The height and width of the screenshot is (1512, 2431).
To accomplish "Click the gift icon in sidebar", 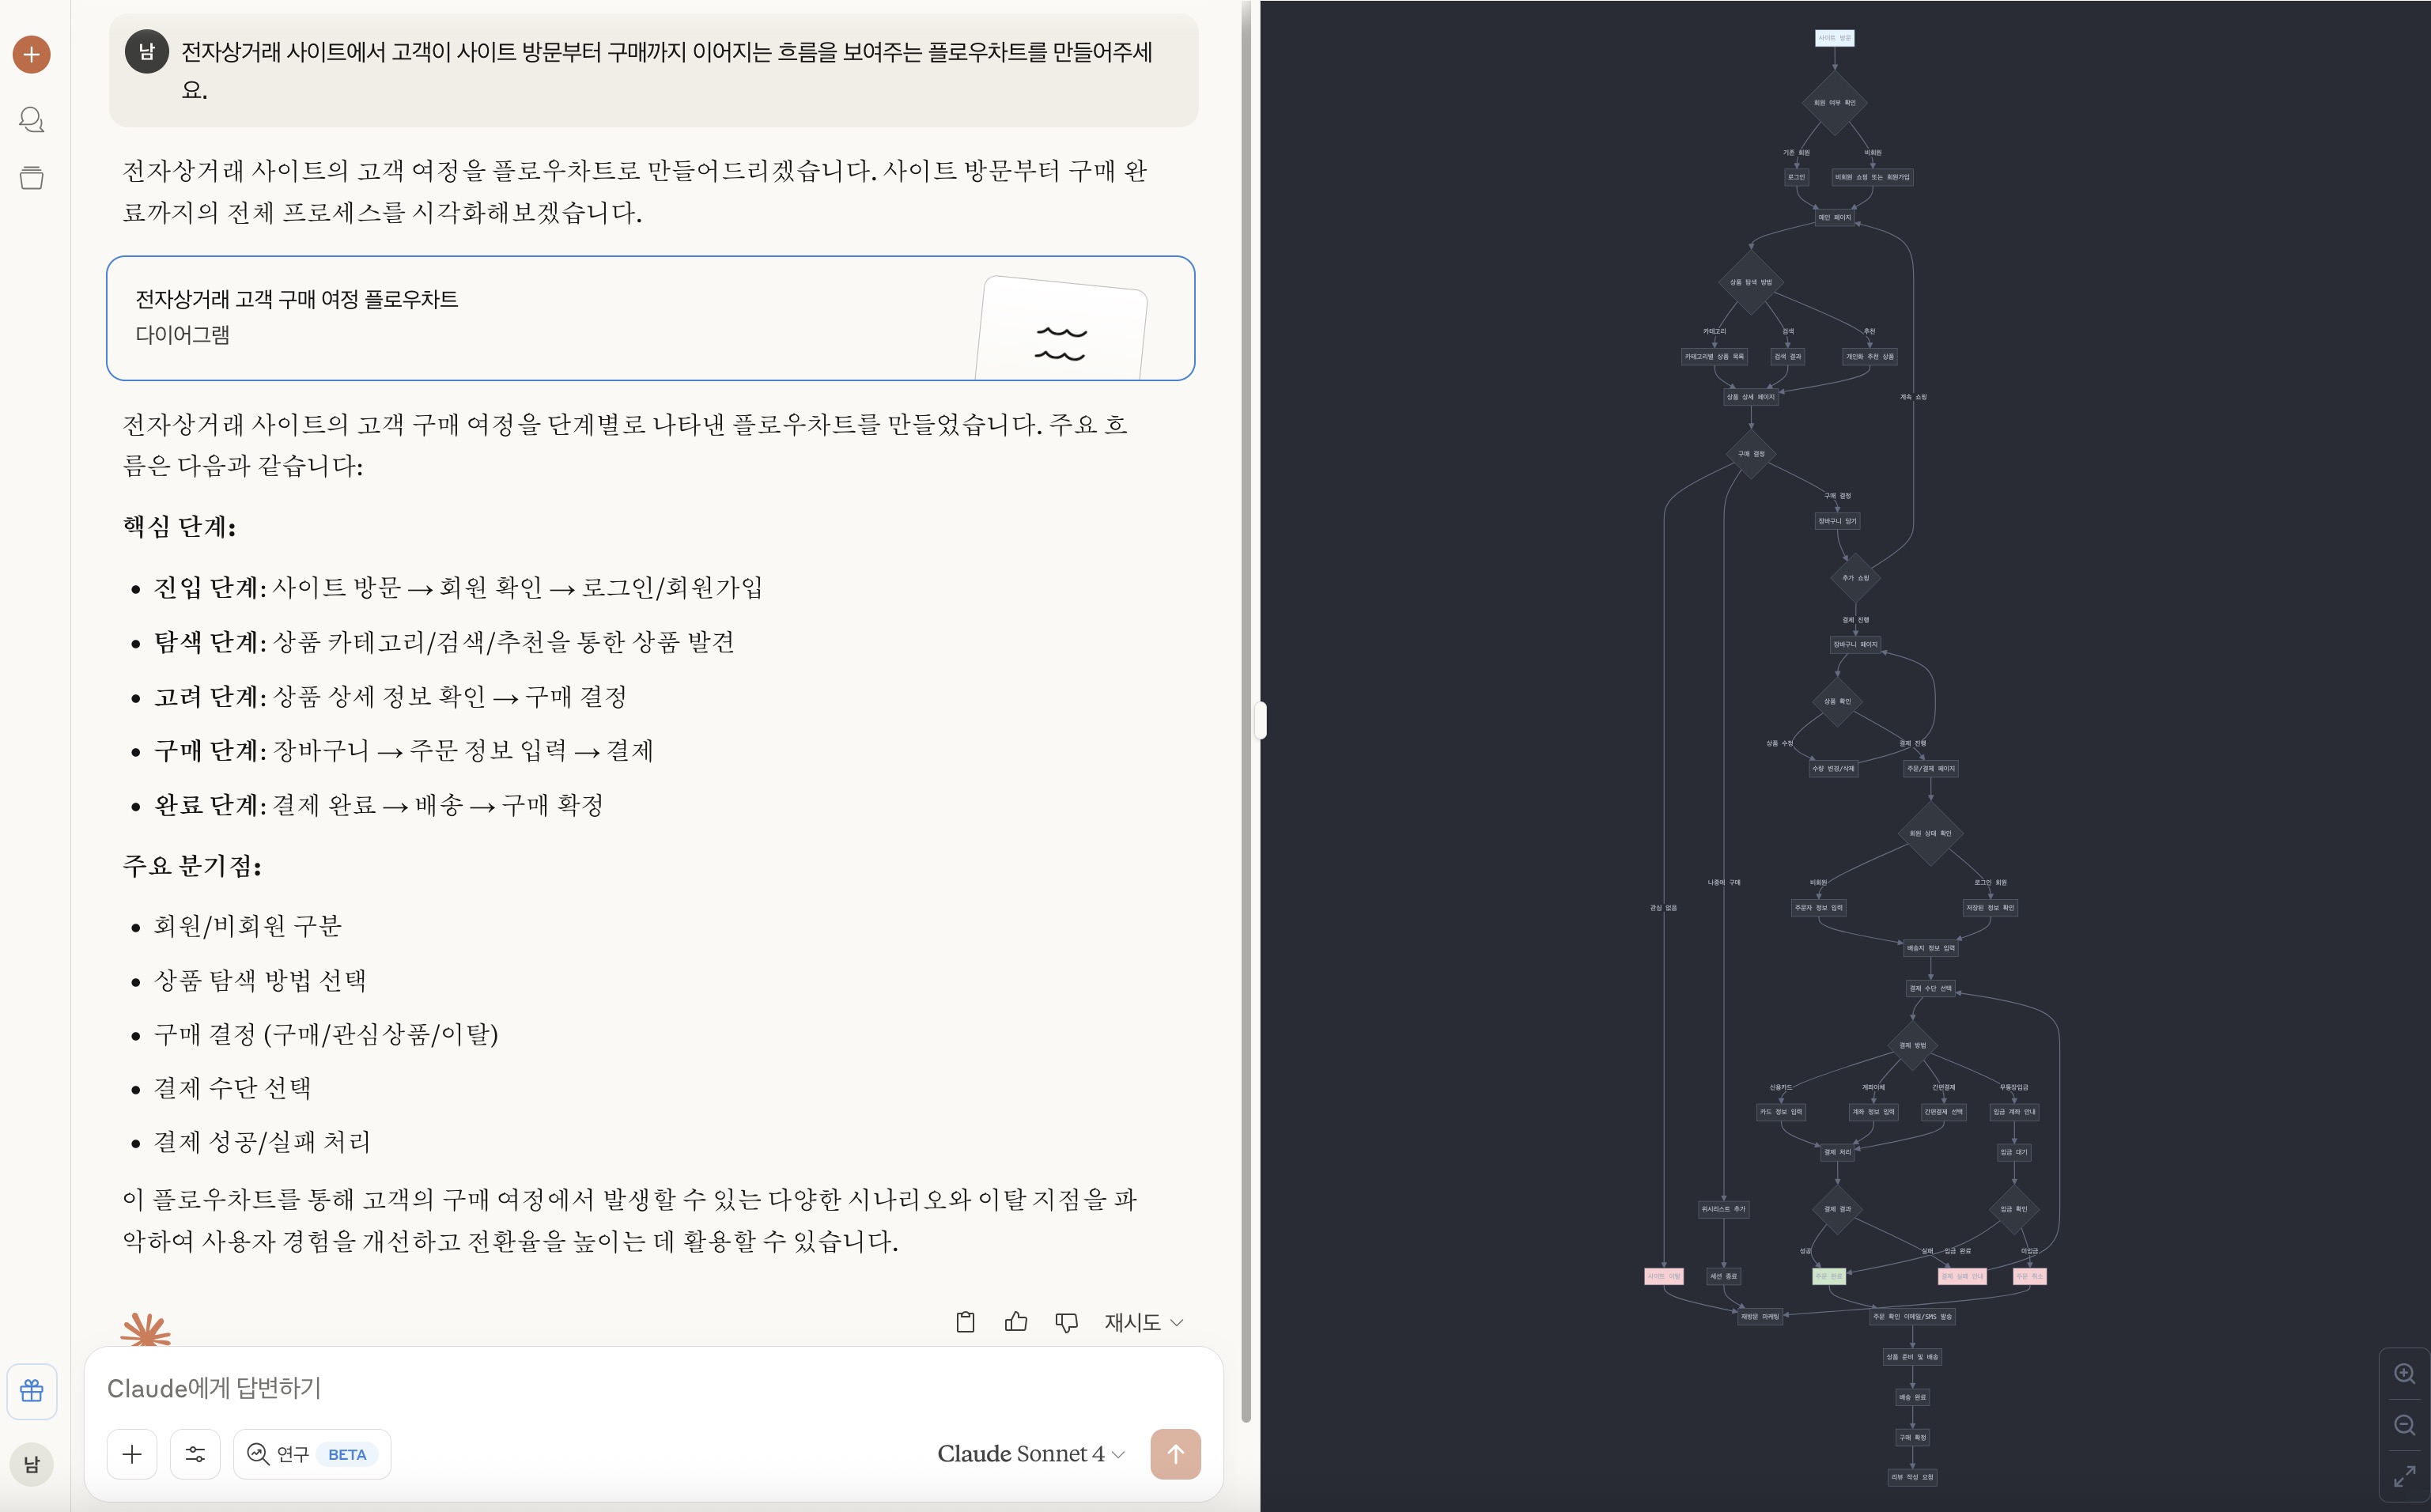I will coord(31,1390).
